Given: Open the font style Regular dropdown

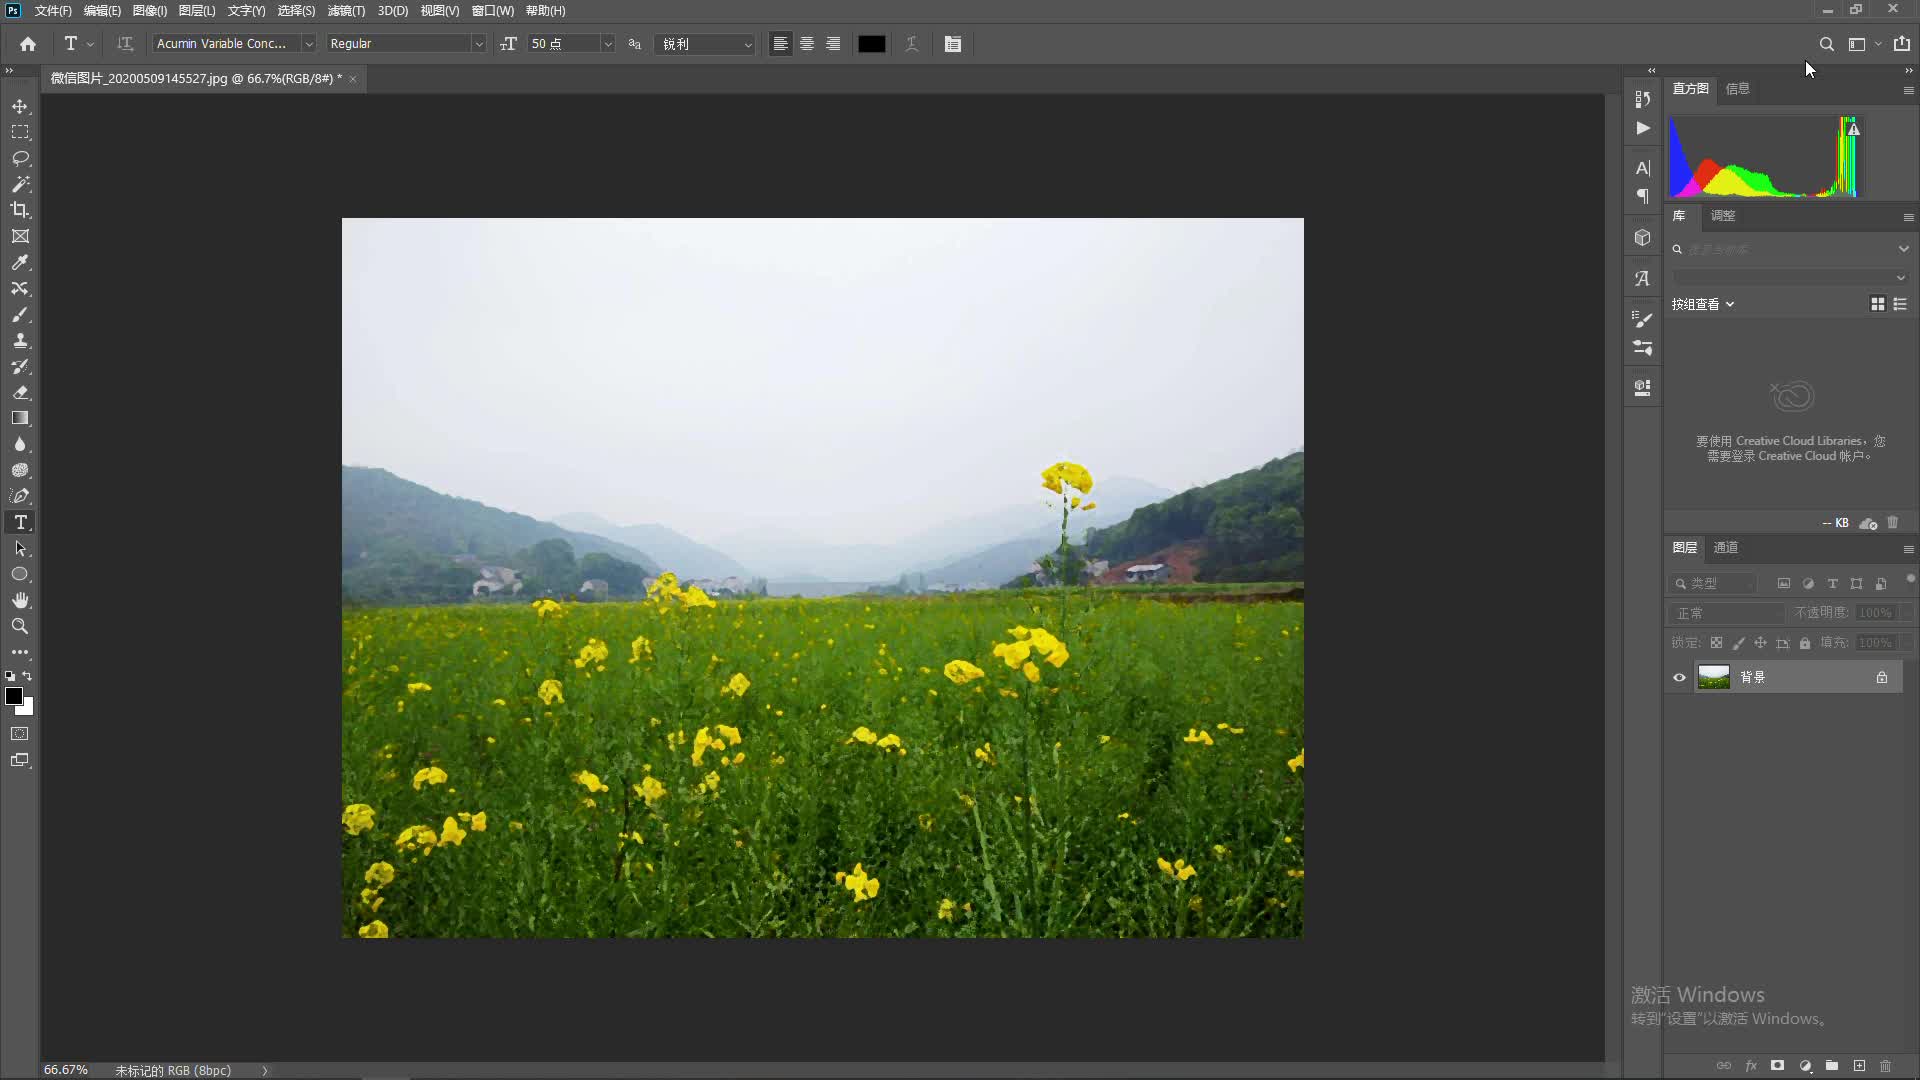Looking at the screenshot, I should tap(479, 44).
